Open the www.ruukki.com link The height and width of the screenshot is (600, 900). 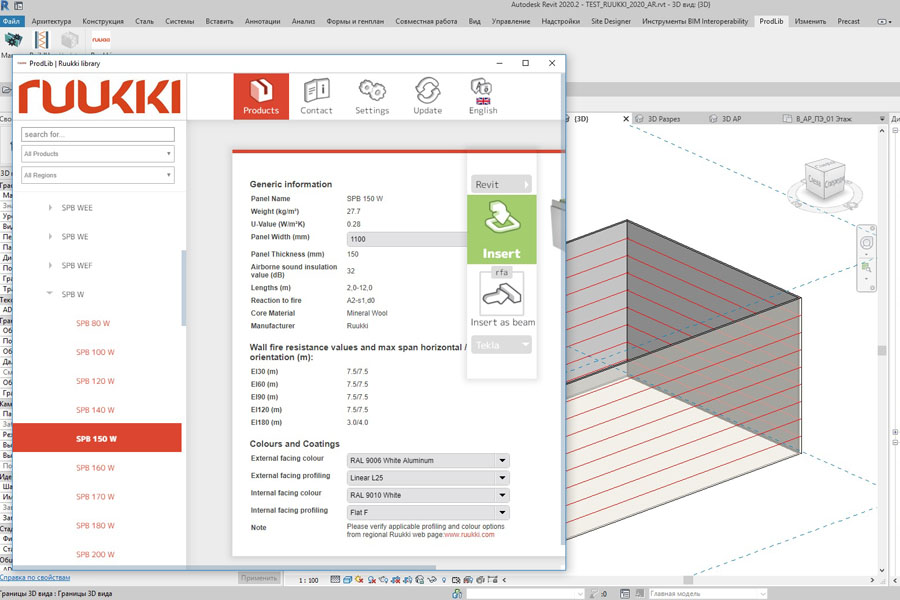[x=469, y=535]
